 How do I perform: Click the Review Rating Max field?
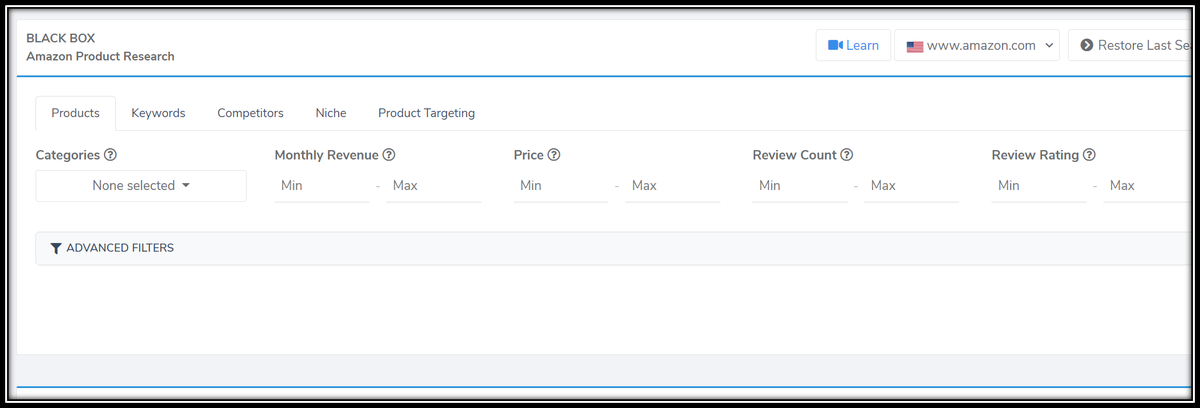tap(1148, 186)
